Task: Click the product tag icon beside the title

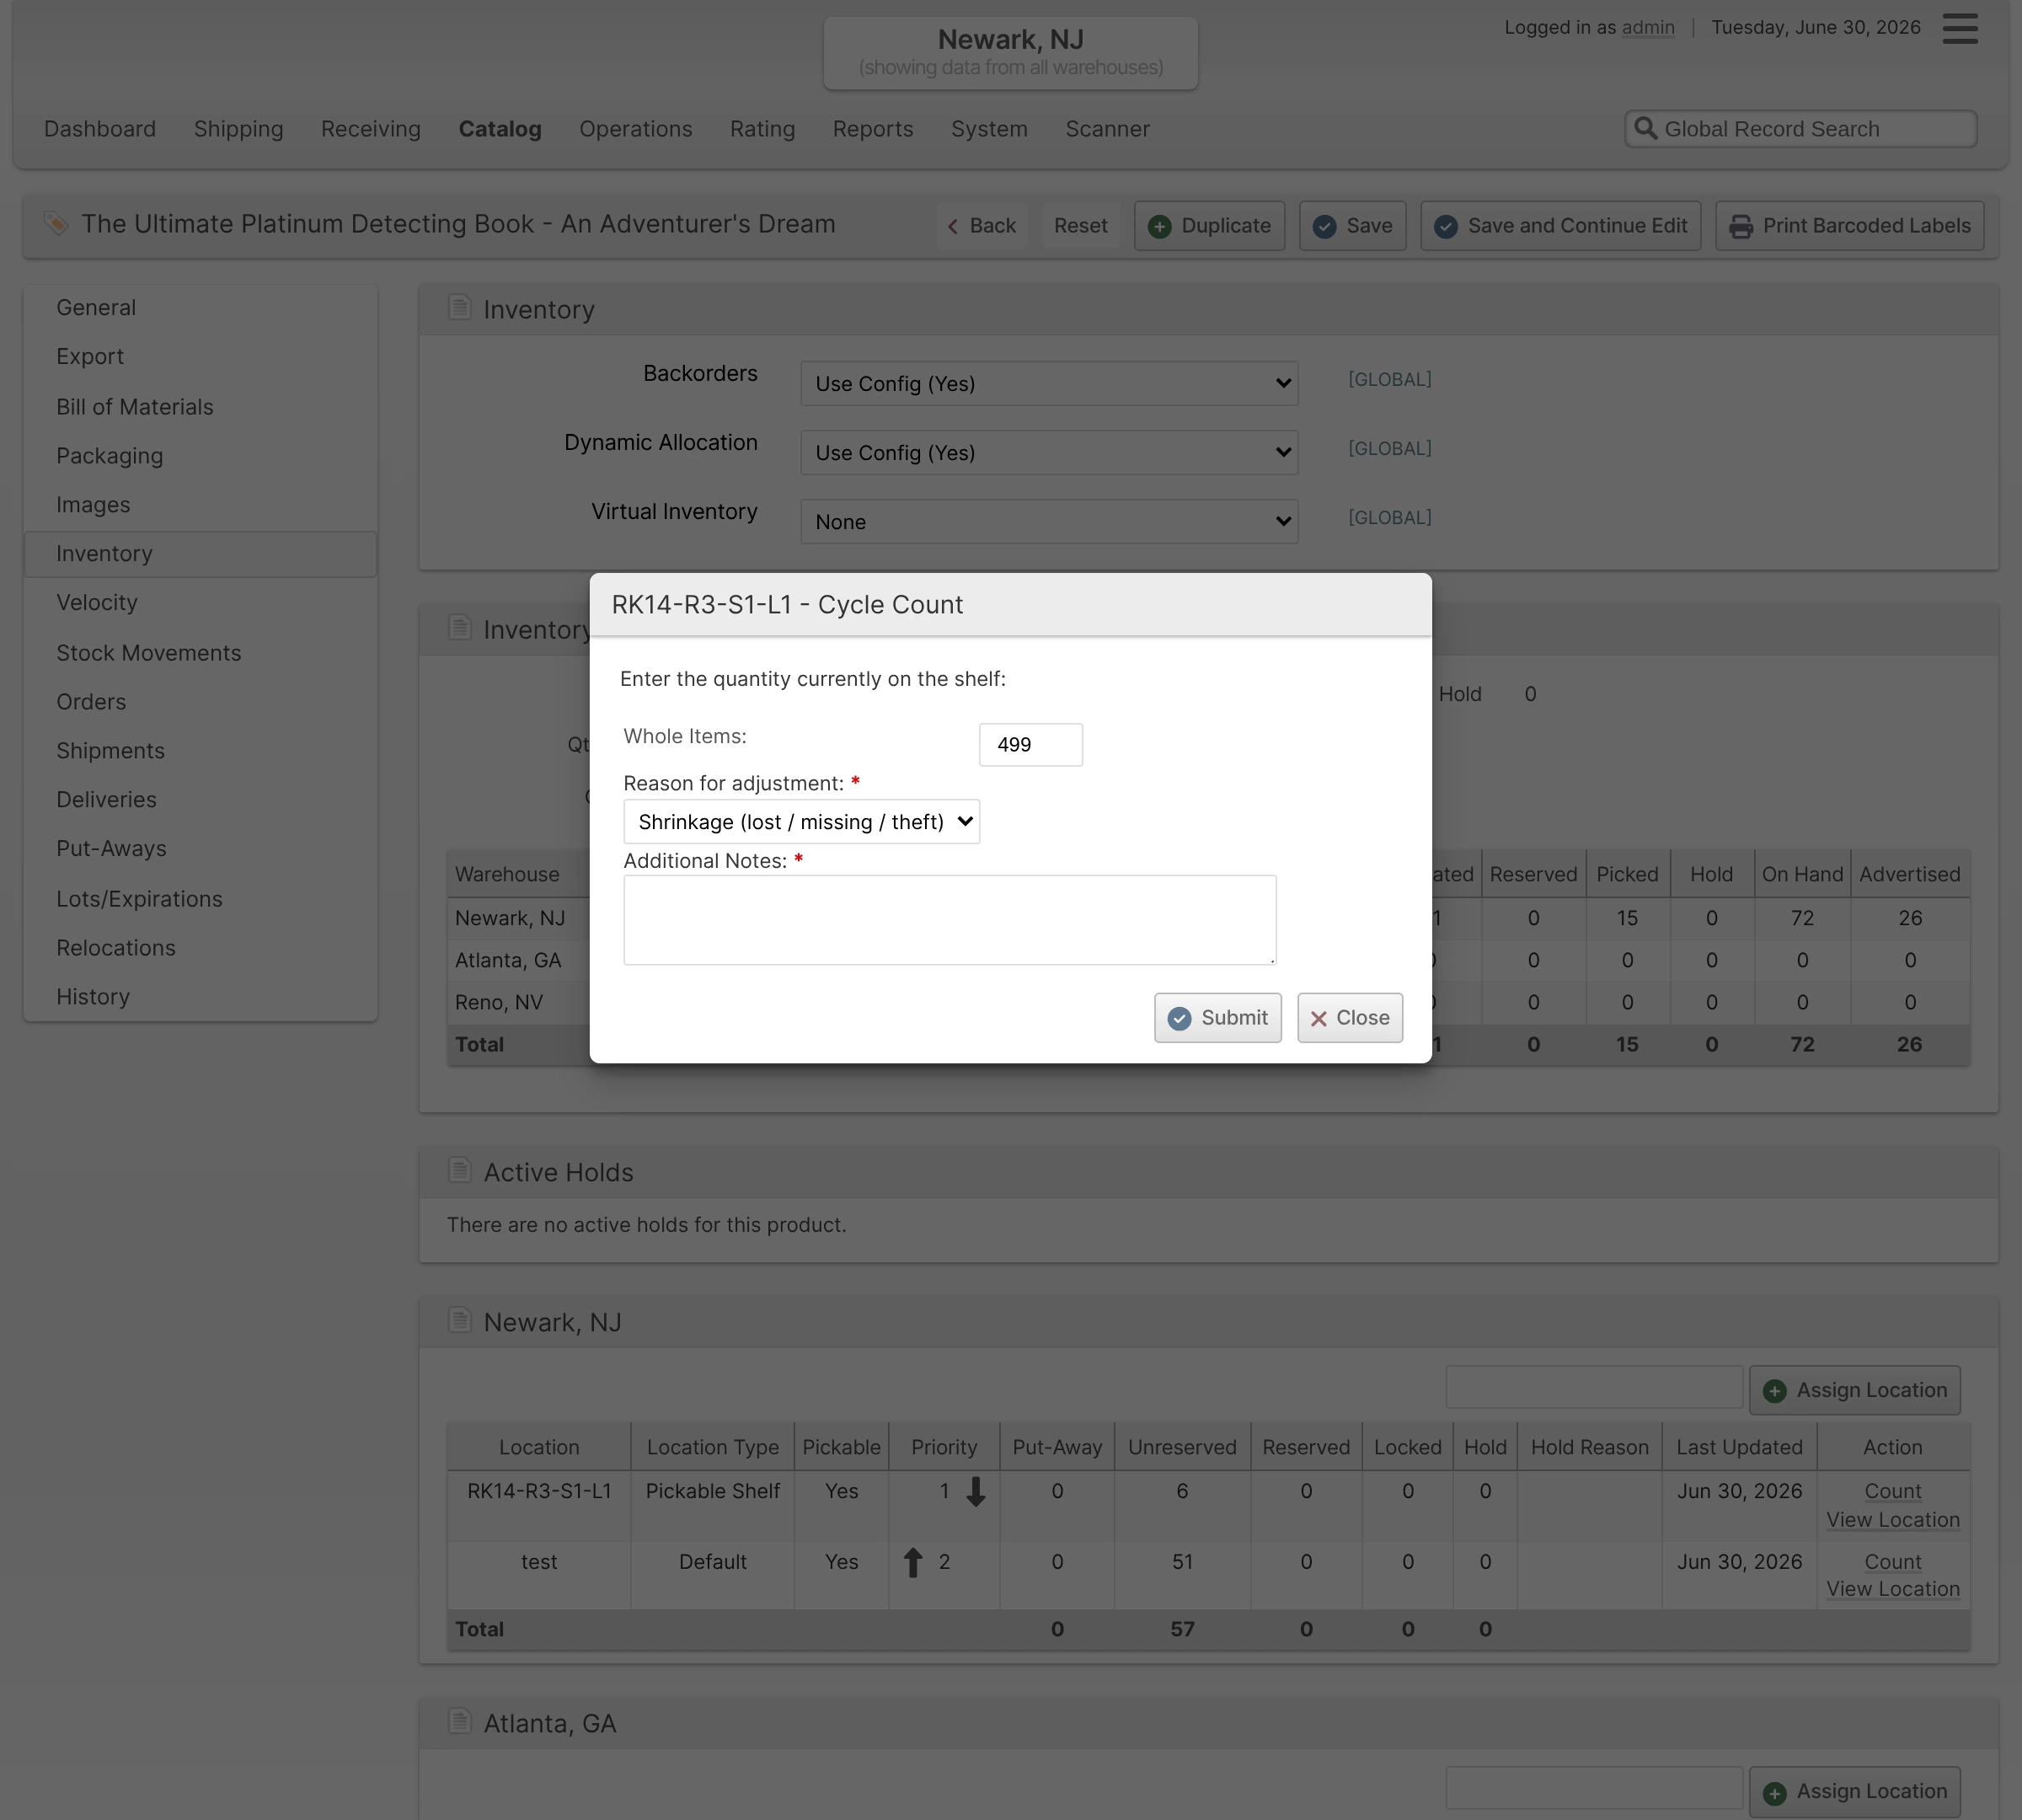Action: pyautogui.click(x=56, y=224)
